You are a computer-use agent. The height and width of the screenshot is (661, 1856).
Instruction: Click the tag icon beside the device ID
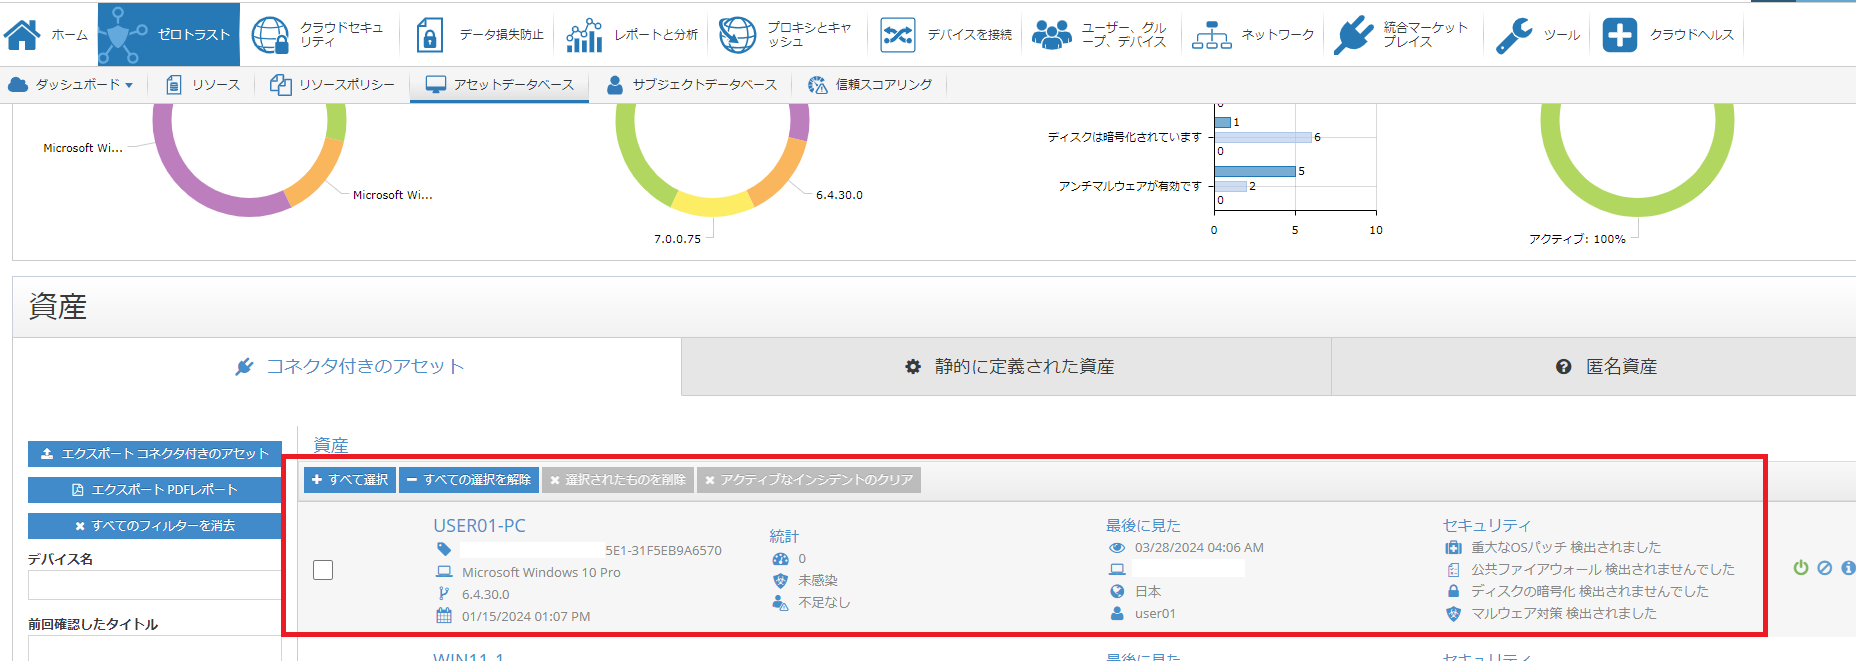point(444,549)
